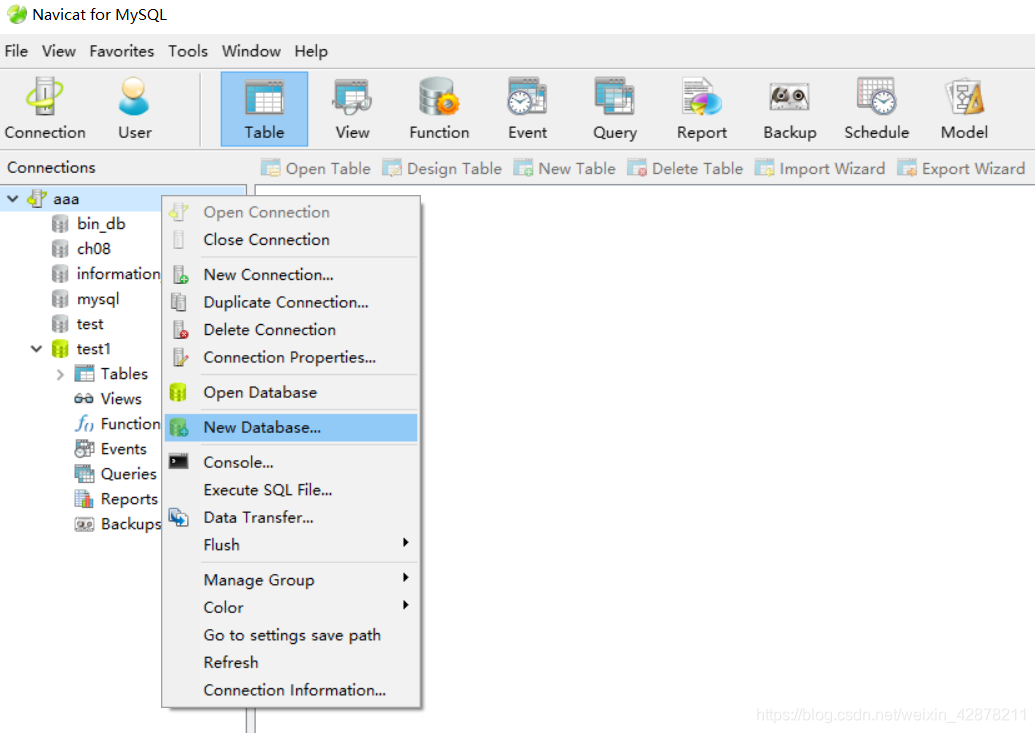Open the Manage Group submenu arrow
1035x733 pixels.
pyautogui.click(x=406, y=578)
